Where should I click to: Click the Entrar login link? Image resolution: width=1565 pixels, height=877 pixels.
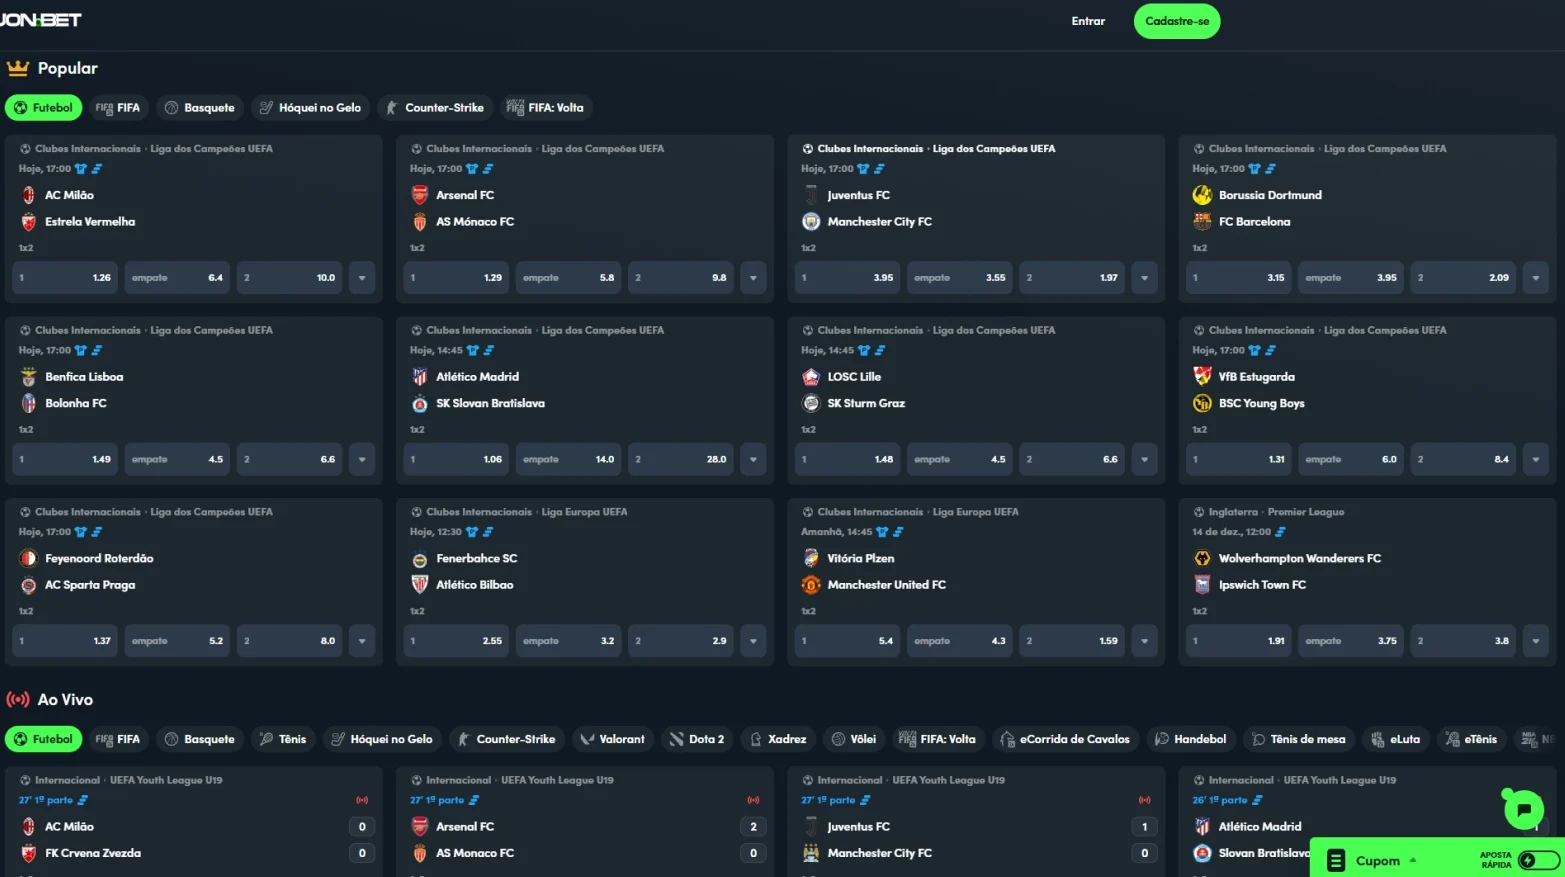click(x=1088, y=21)
